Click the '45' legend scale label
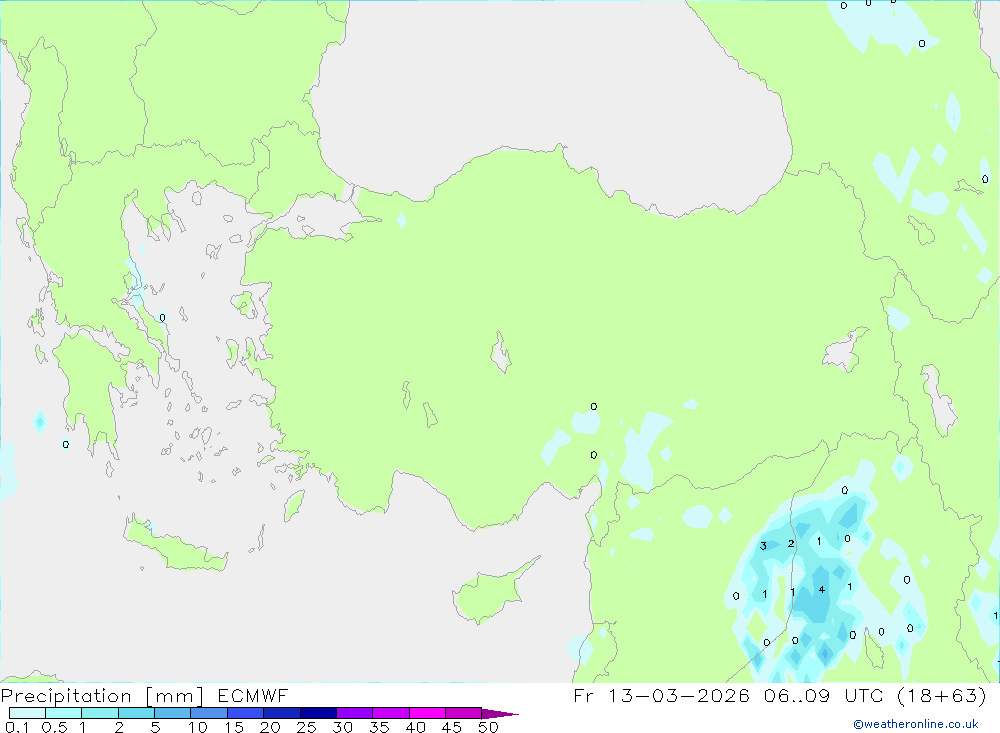Image resolution: width=1000 pixels, height=733 pixels. 452,727
